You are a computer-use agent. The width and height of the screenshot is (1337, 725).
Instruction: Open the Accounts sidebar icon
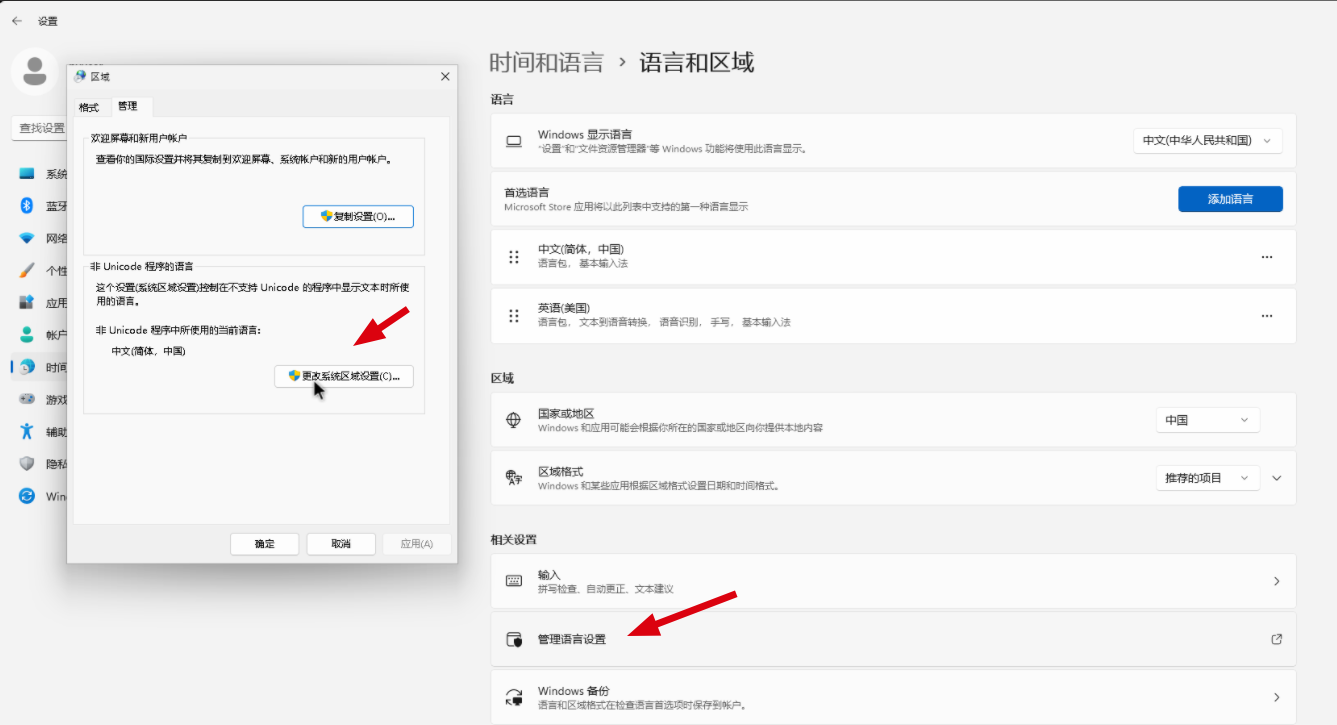27,334
